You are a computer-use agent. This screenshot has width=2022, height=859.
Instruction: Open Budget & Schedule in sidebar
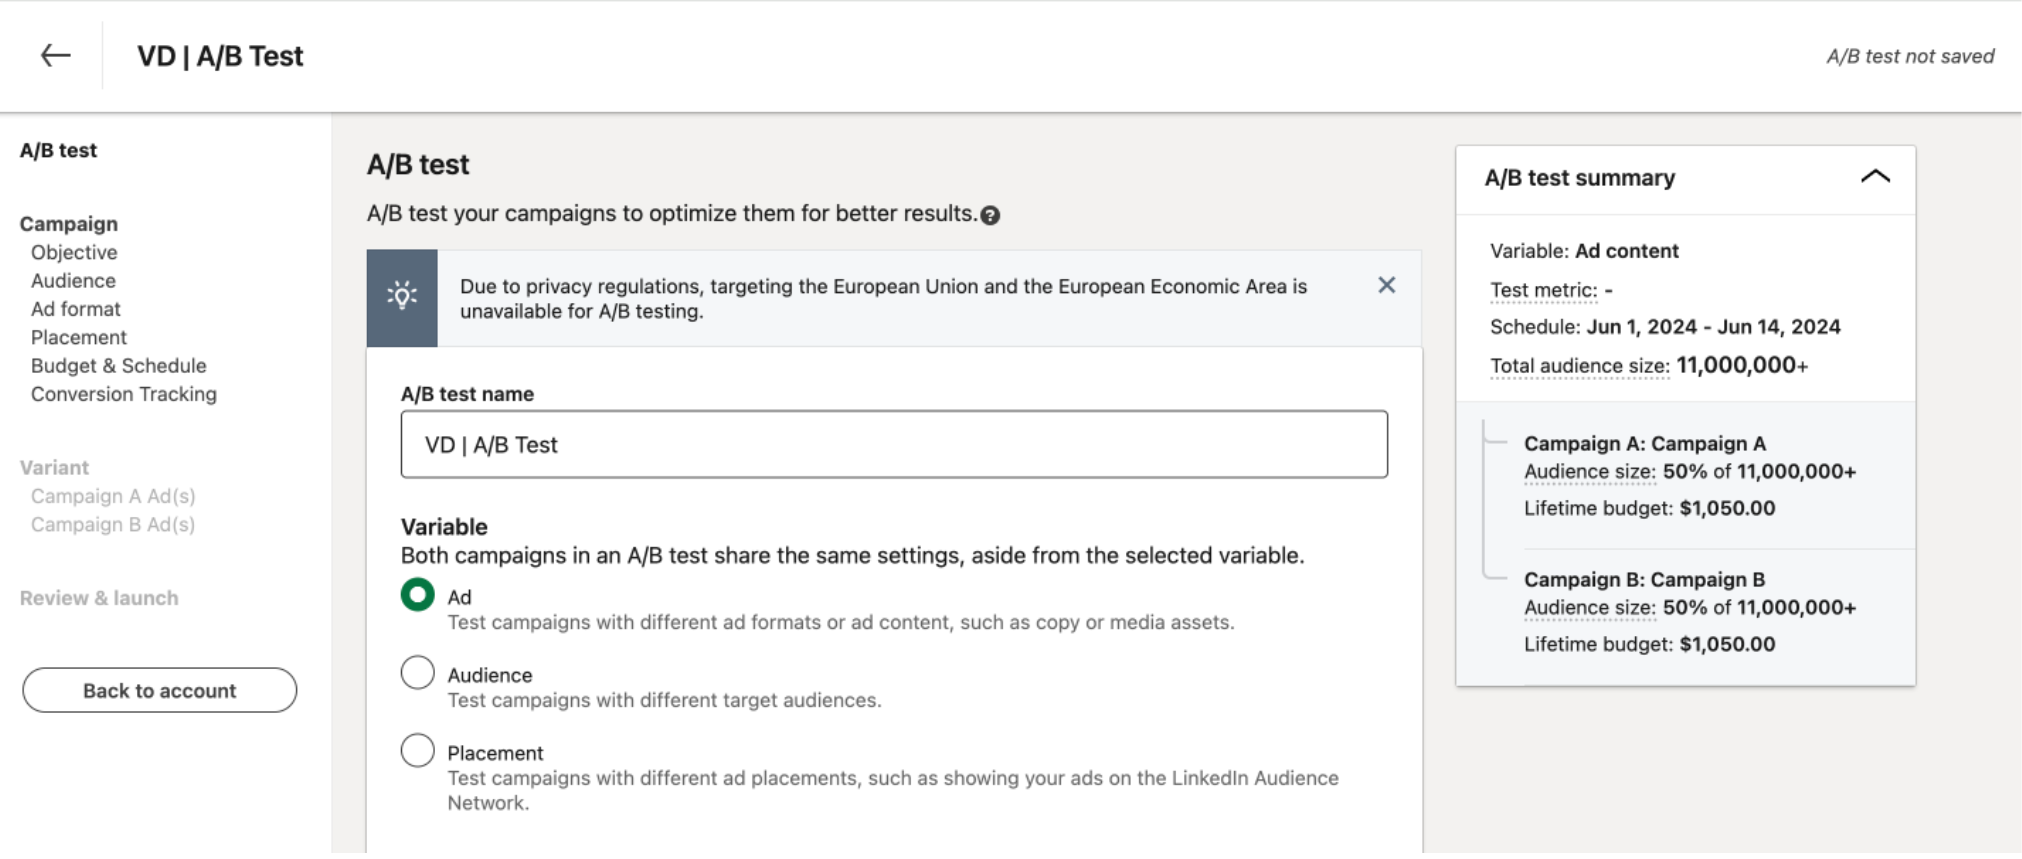119,365
